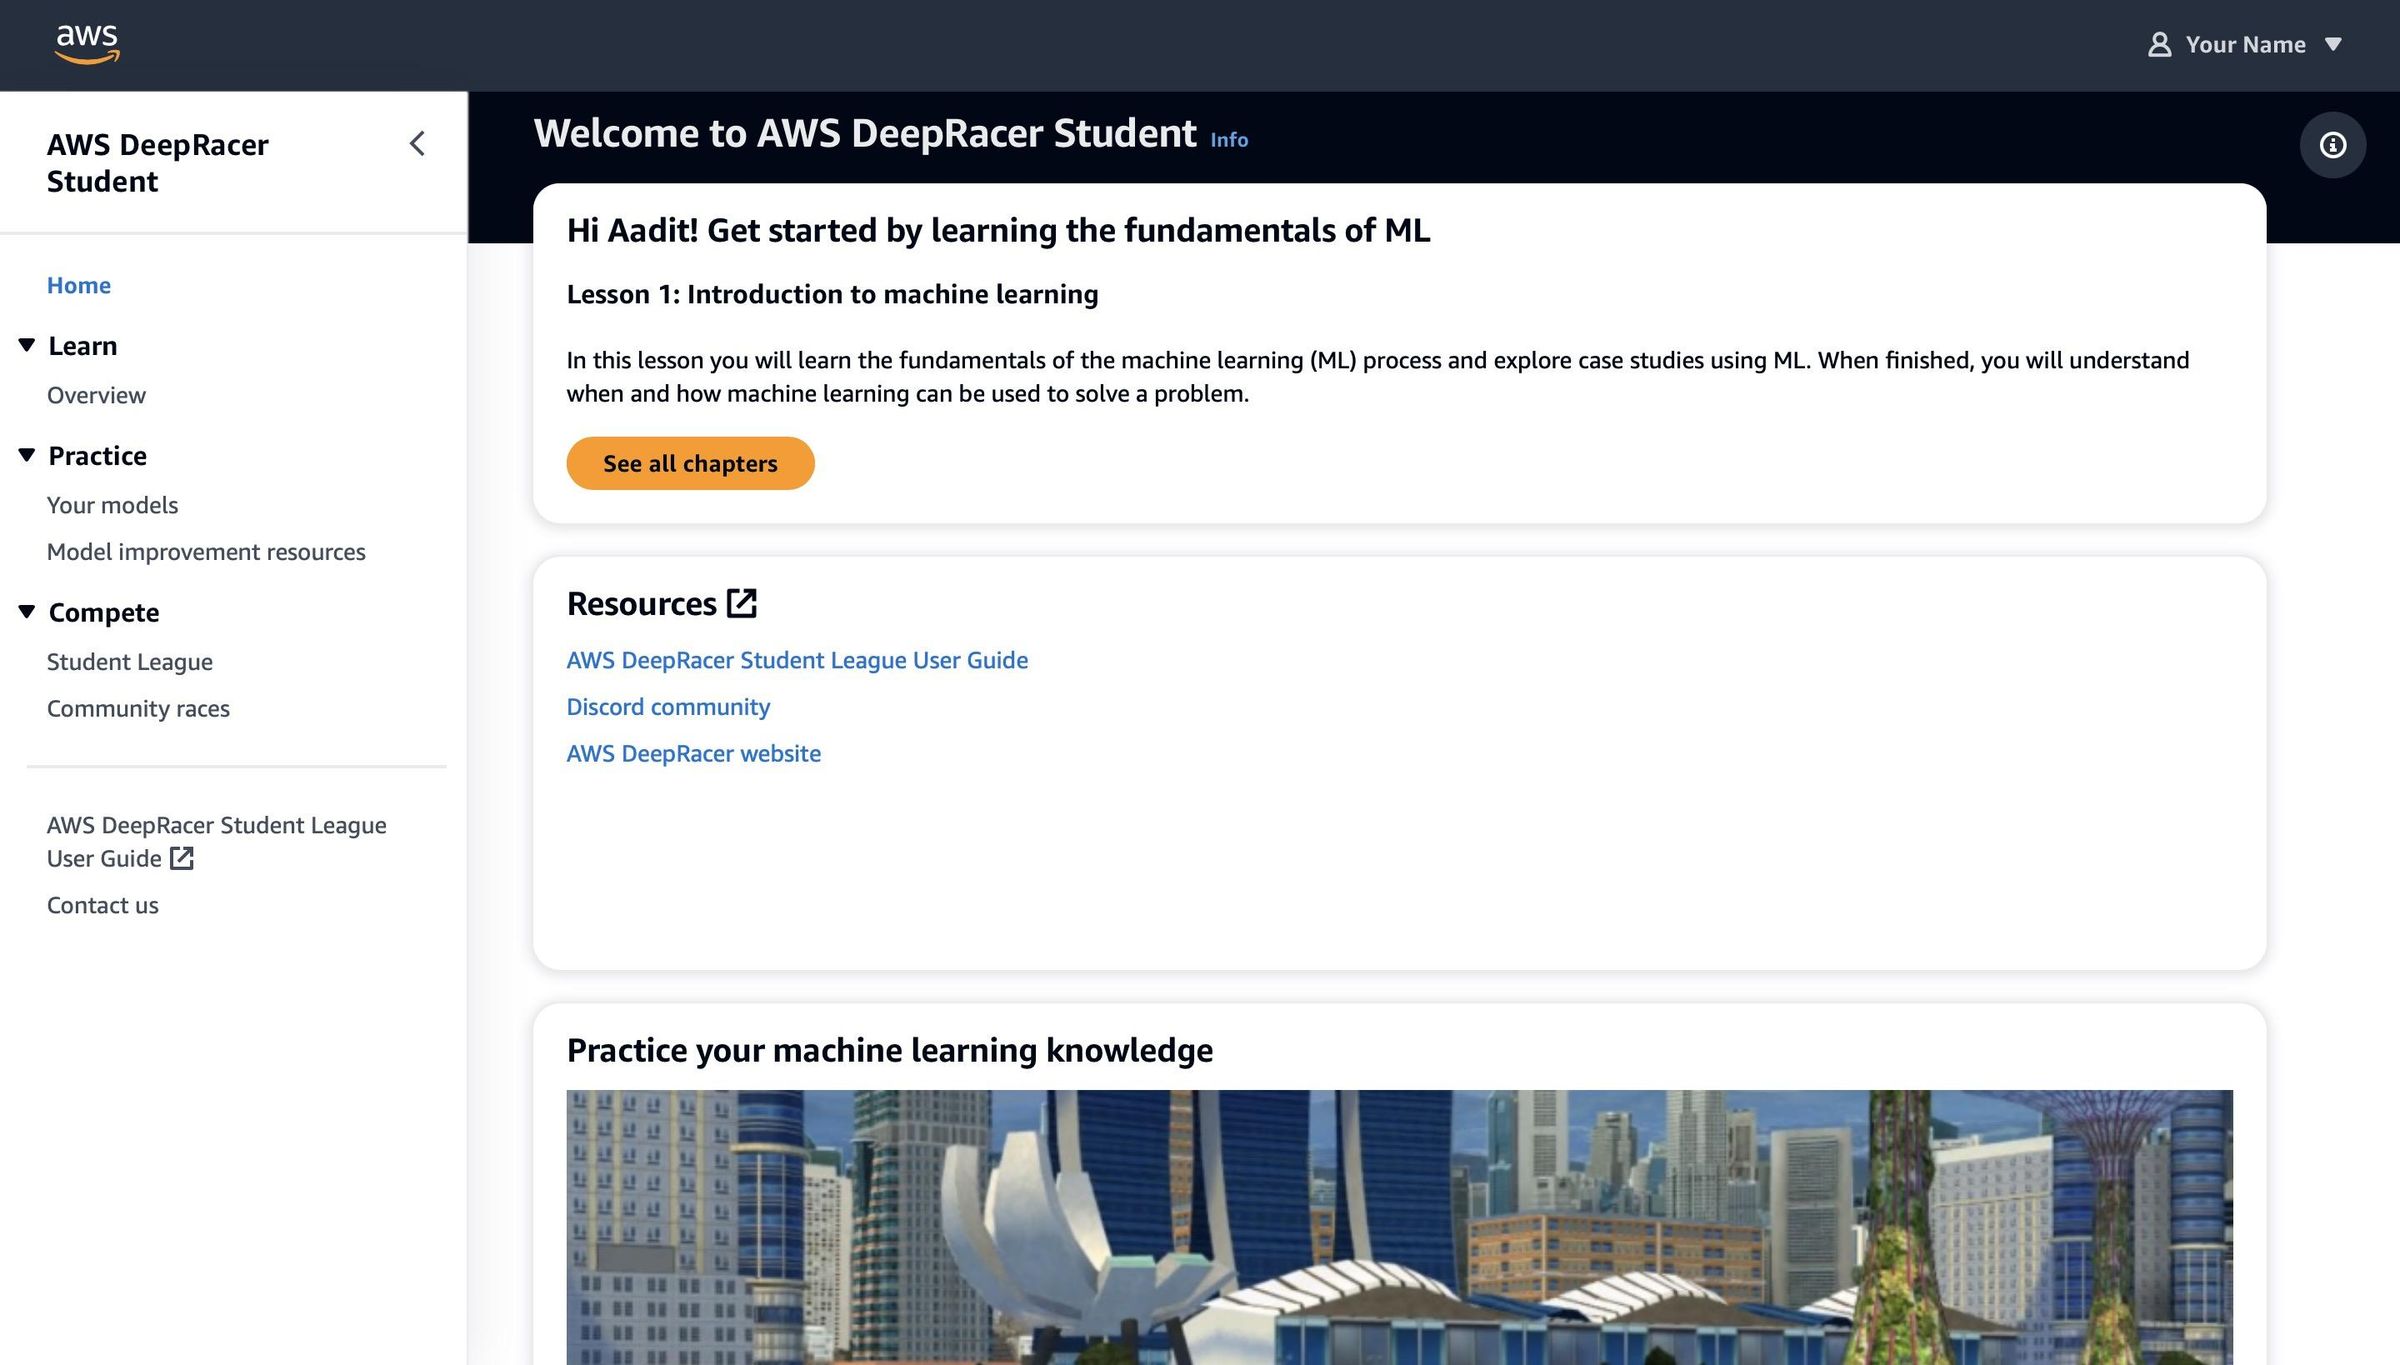Click Contact us in the sidebar
Screen dimensions: 2400x1365
(102, 905)
